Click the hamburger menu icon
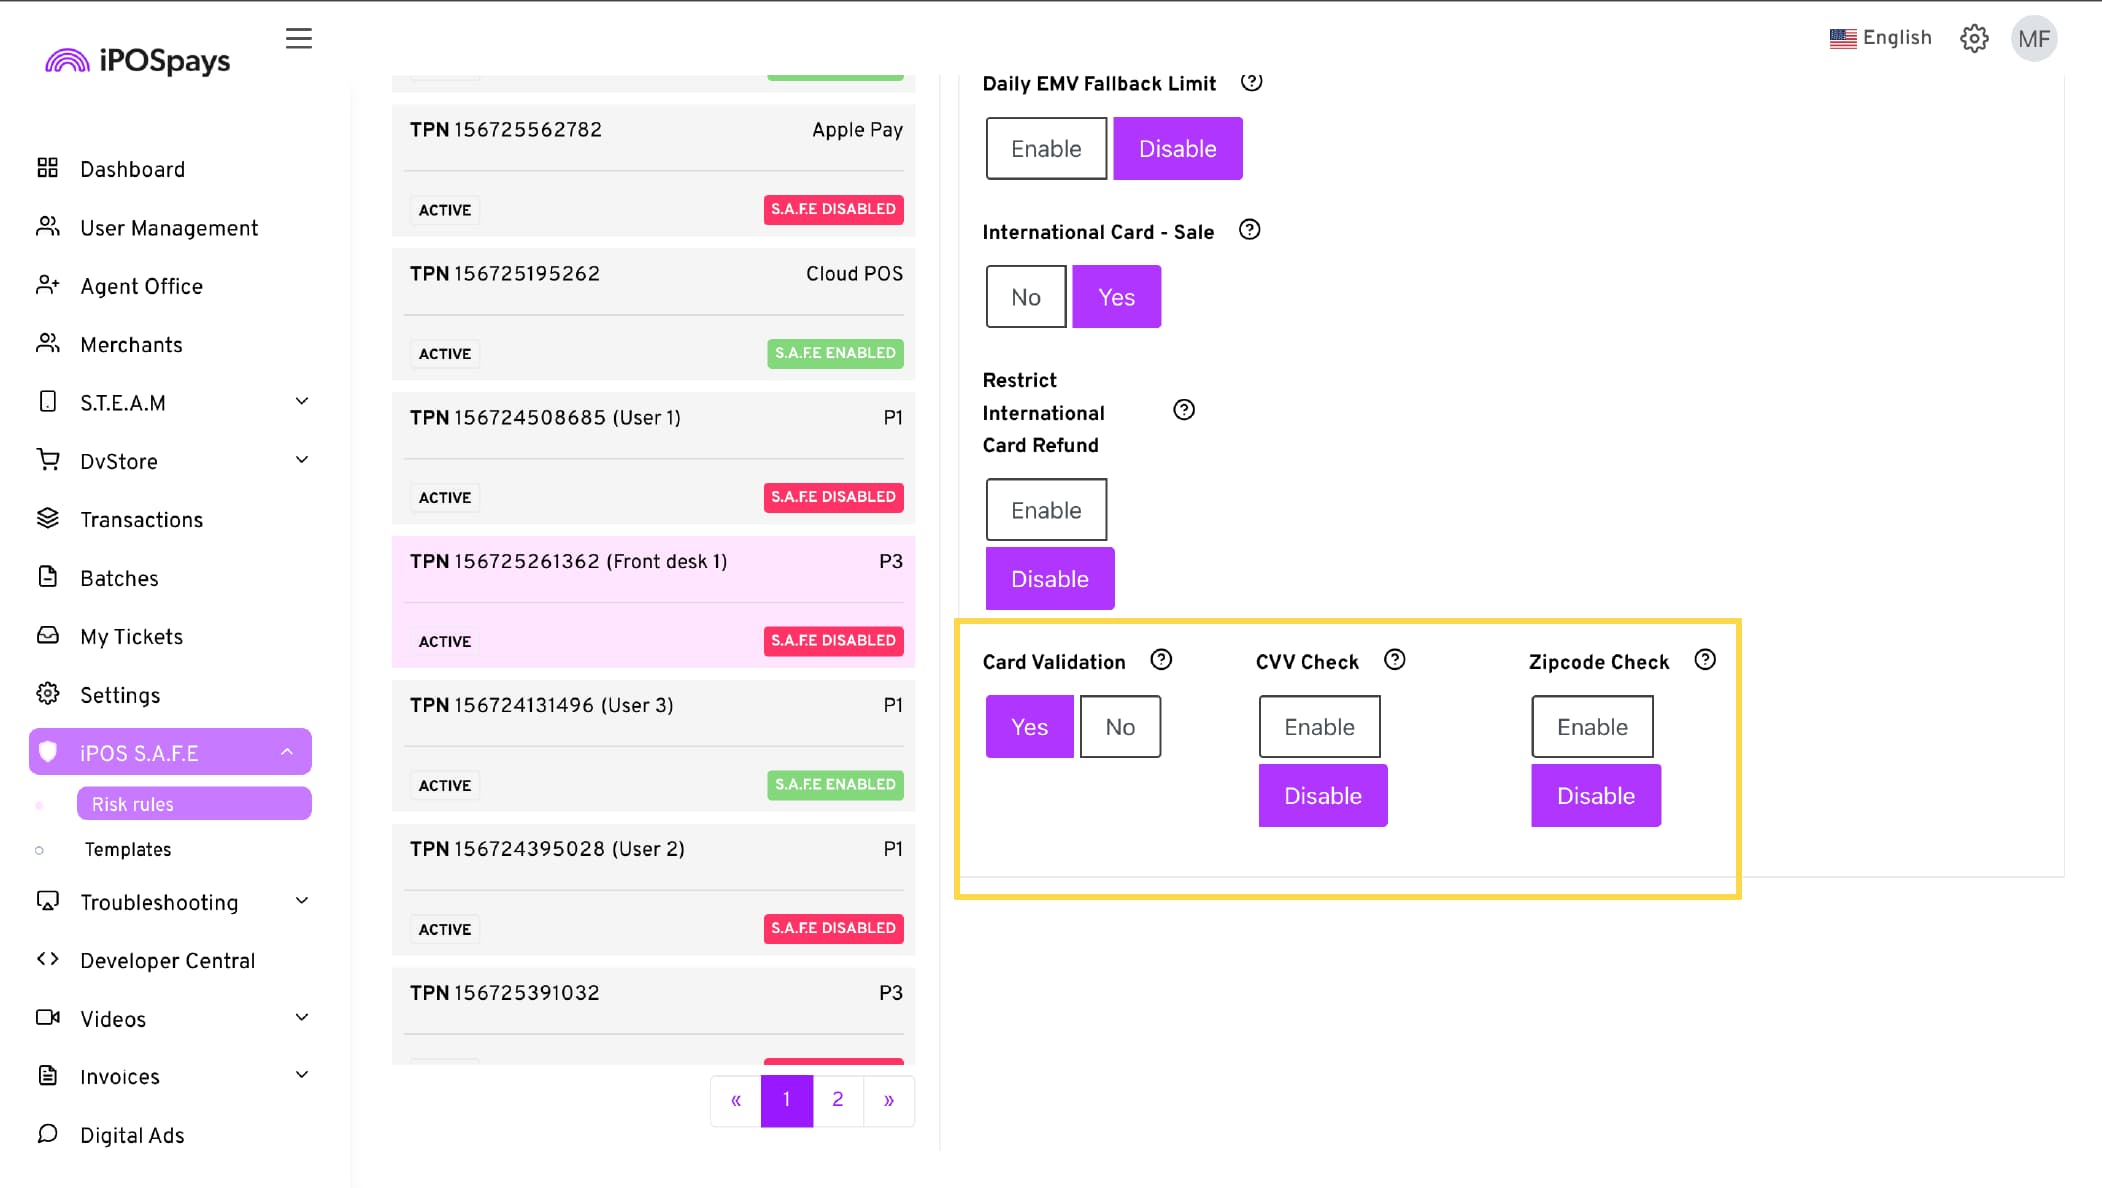2102x1188 pixels. point(298,38)
